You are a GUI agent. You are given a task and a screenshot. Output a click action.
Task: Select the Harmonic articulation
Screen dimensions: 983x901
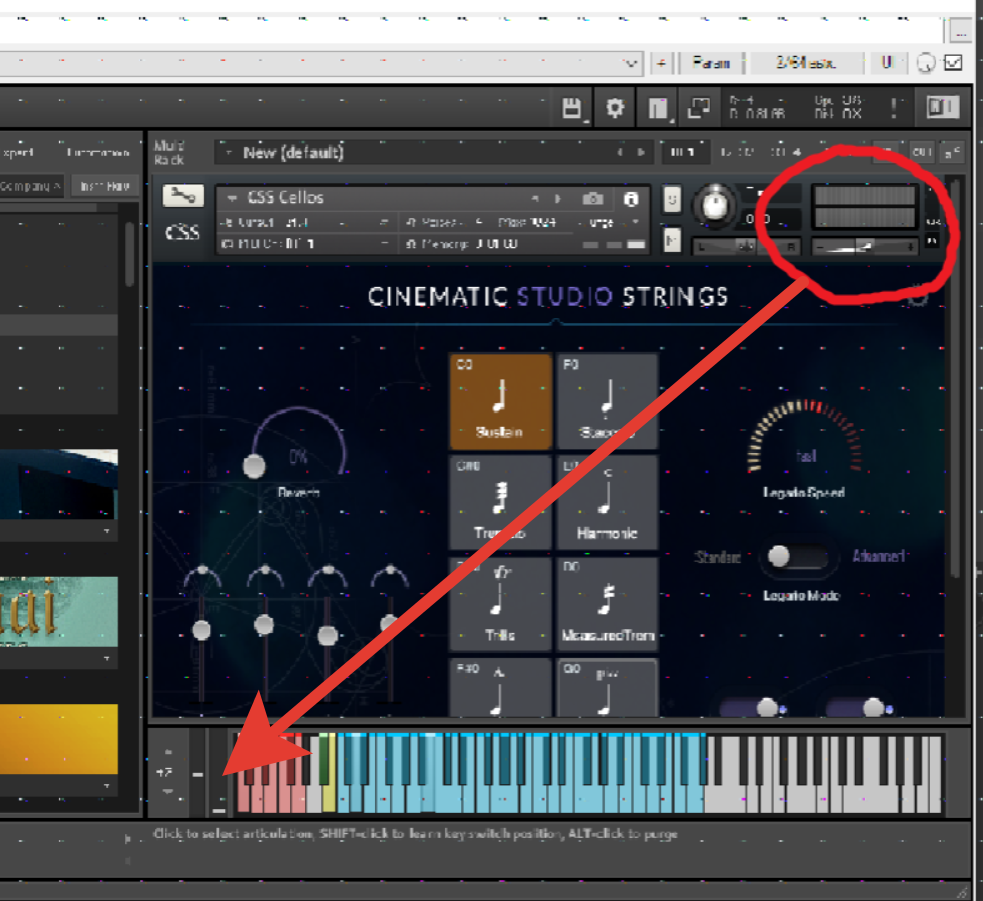(x=607, y=503)
